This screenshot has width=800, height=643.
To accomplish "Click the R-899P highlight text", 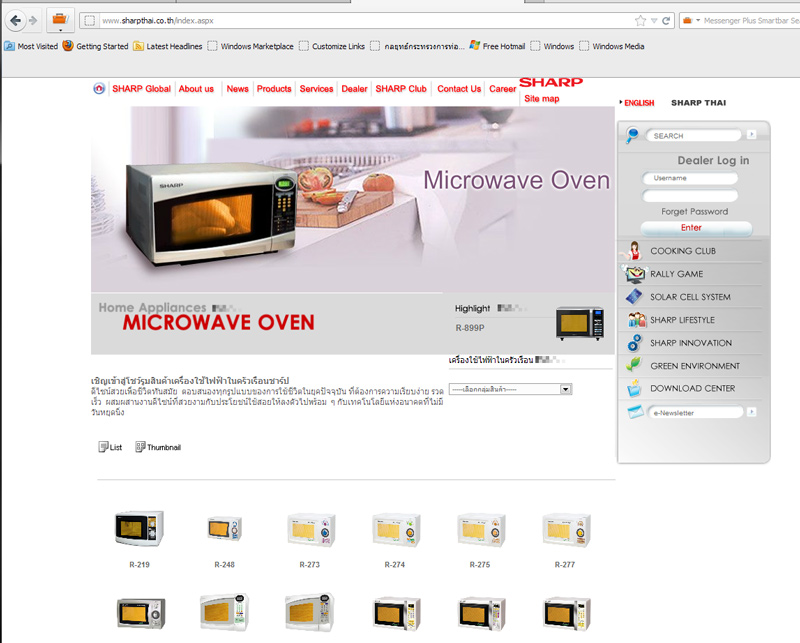I will 470,328.
